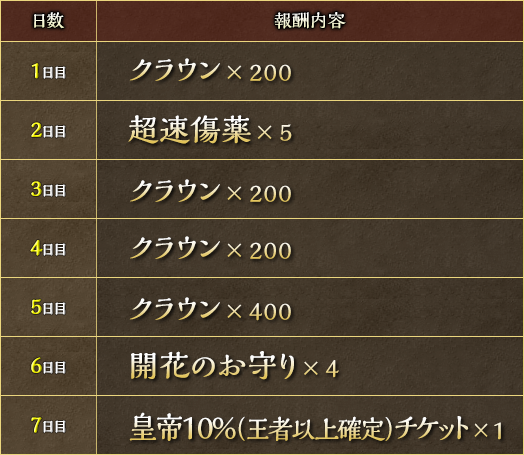Screen dimensions: 524x455
Task: Select the 4日目 day cell
Action: coord(48,249)
